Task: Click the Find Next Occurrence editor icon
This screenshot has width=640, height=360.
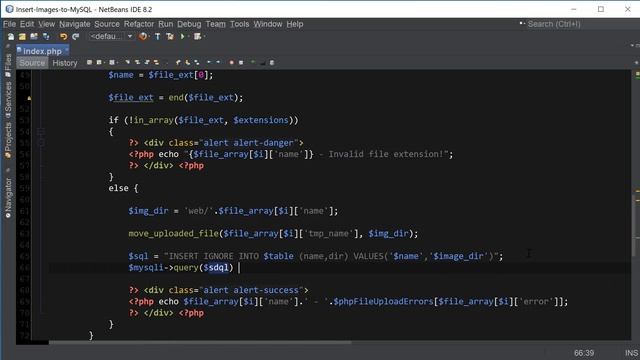Action: pos(147,62)
